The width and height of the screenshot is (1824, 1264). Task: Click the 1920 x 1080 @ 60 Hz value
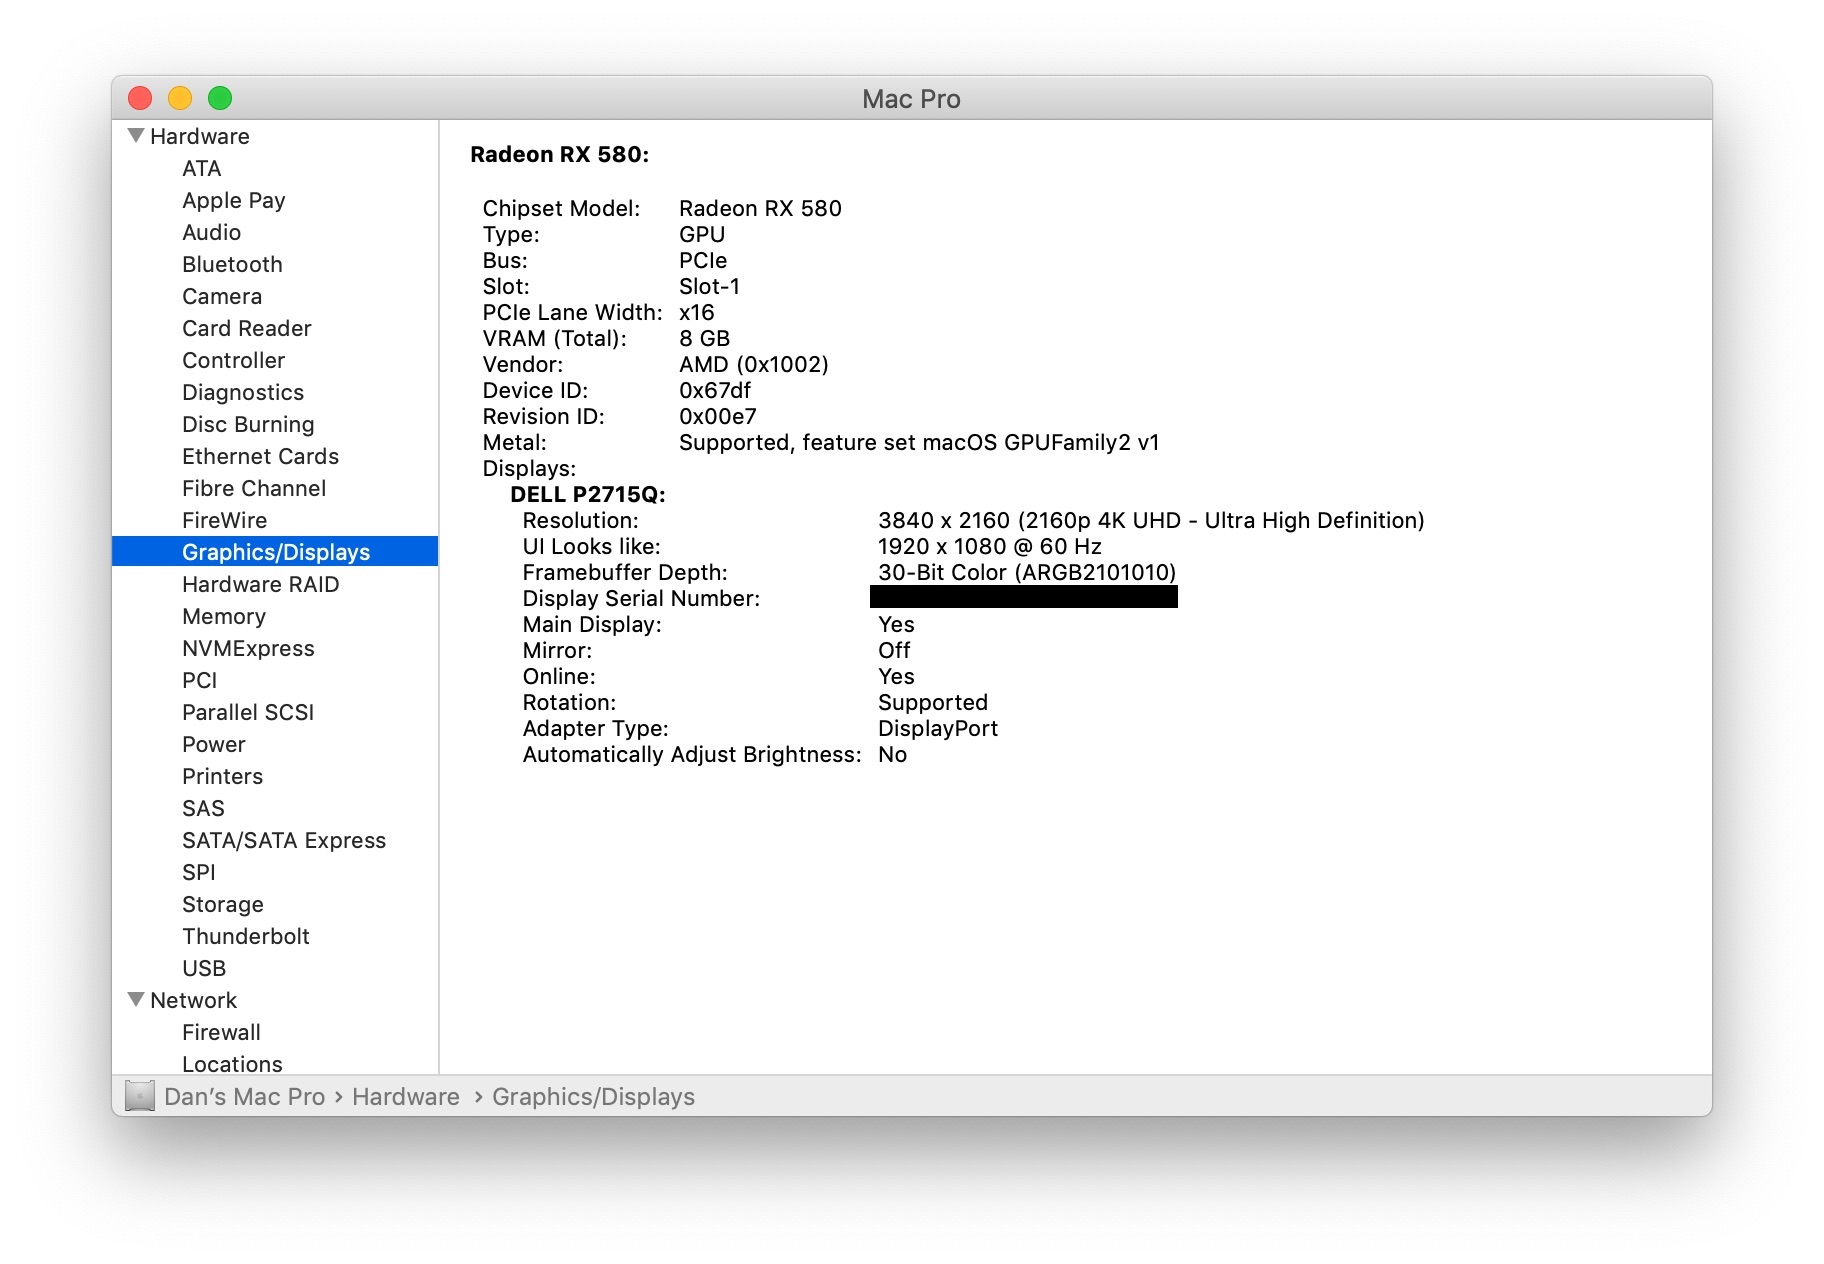pos(990,546)
